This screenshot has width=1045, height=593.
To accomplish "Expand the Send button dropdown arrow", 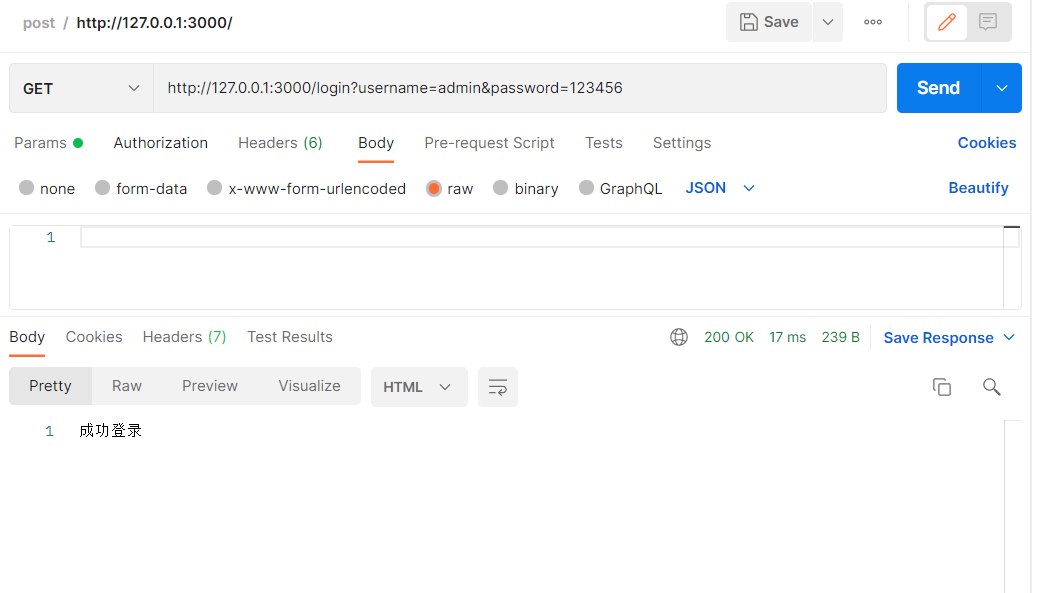I will [1002, 88].
